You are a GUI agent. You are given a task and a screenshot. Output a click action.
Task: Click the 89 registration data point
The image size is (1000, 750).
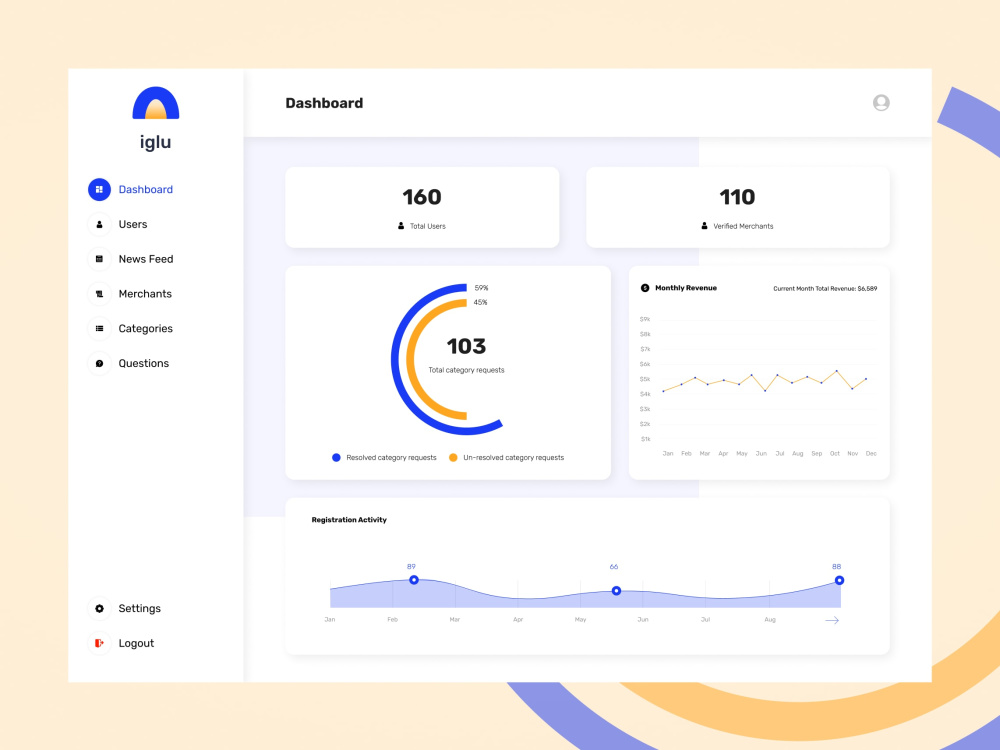tap(414, 580)
